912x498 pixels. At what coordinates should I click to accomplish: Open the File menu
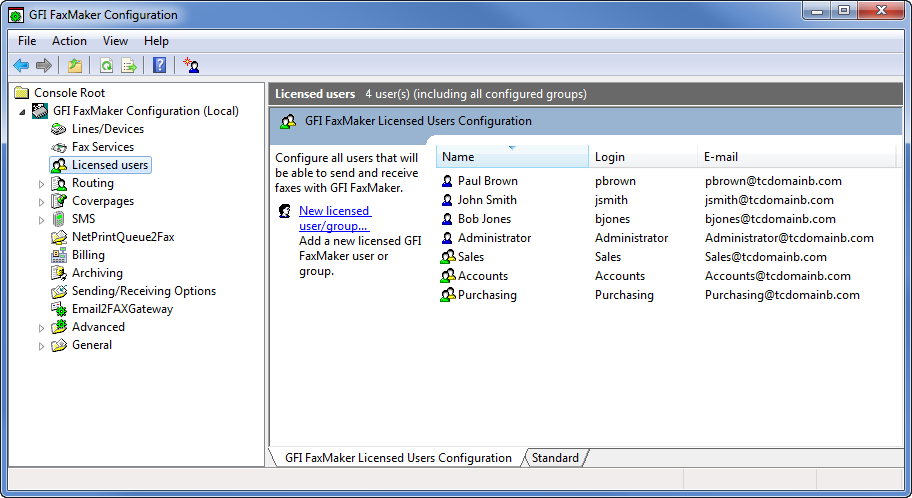point(27,41)
